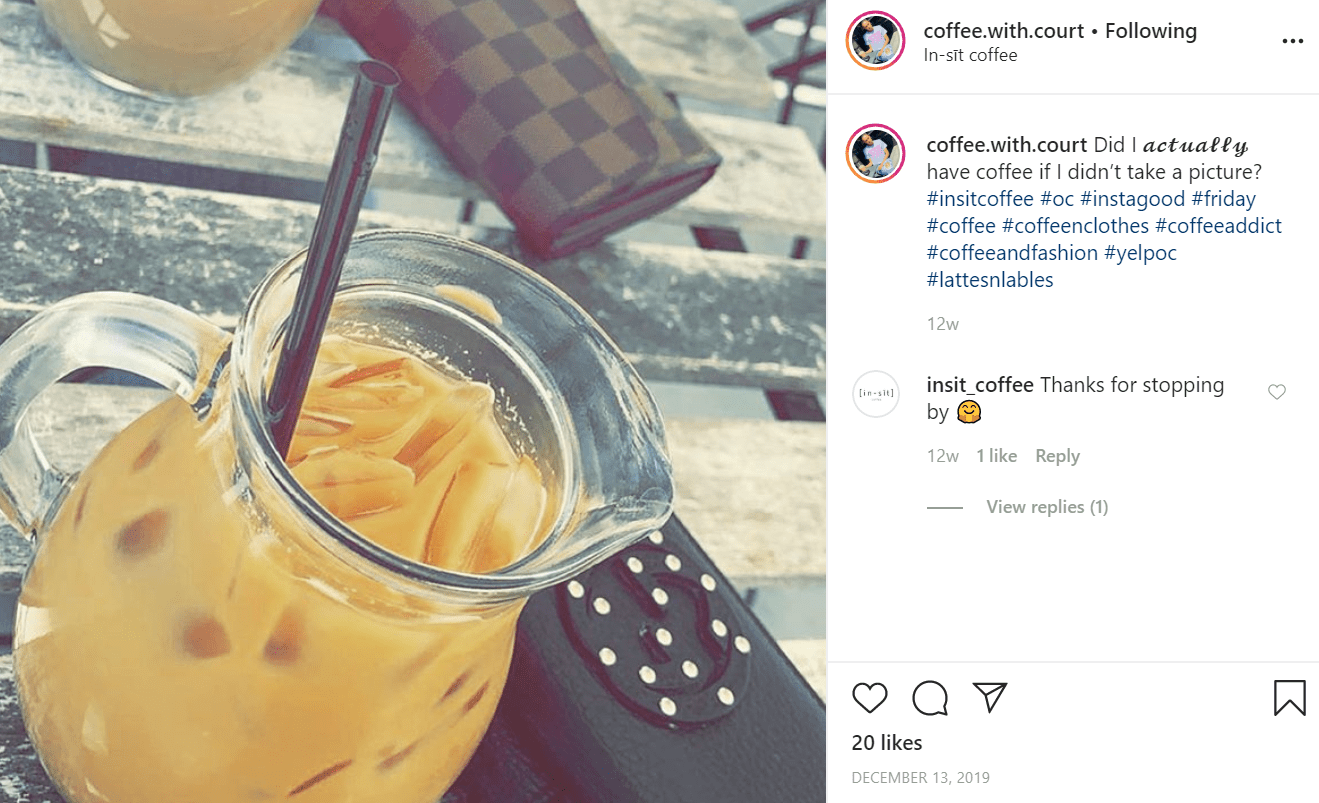The height and width of the screenshot is (803, 1319).
Task: Open the comment bubble icon
Action: coord(930,697)
